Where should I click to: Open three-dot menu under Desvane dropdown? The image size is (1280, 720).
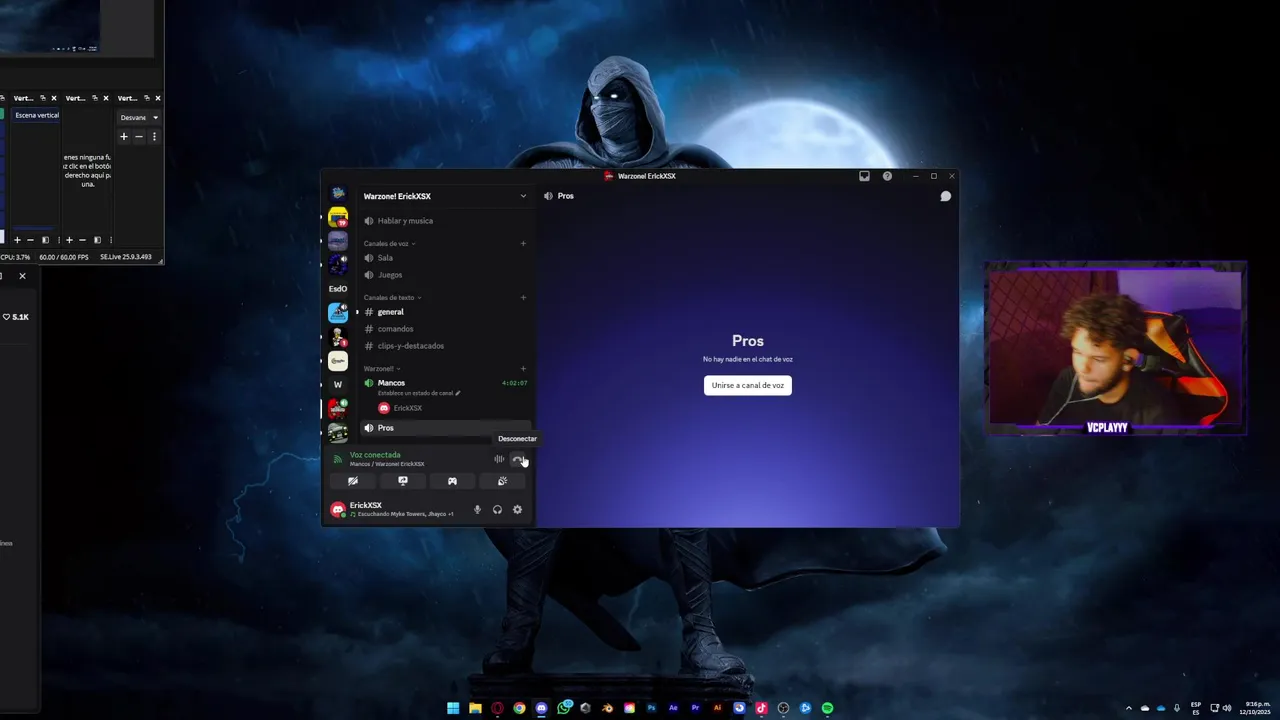pos(154,136)
